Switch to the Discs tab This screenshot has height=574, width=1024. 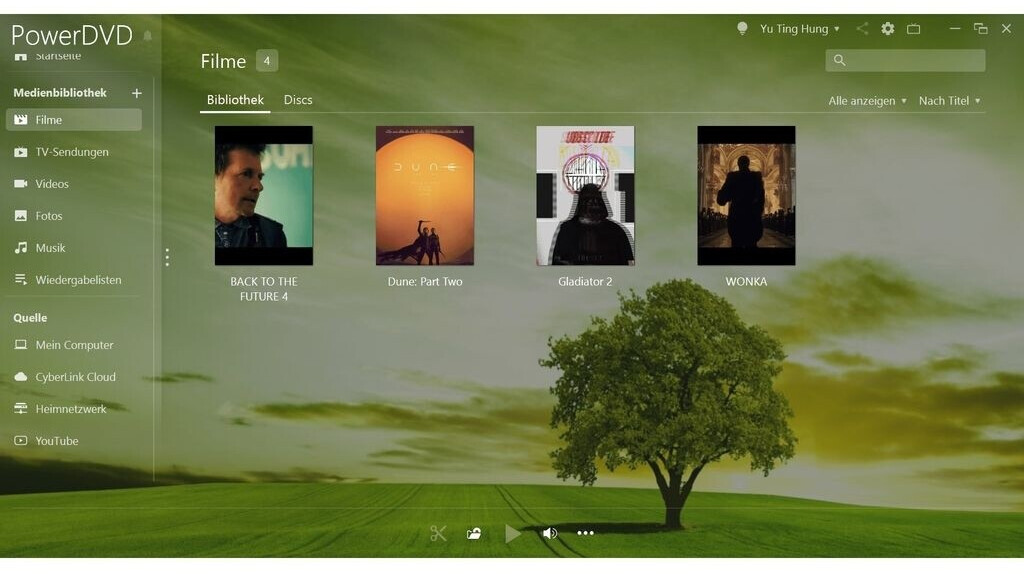point(298,100)
